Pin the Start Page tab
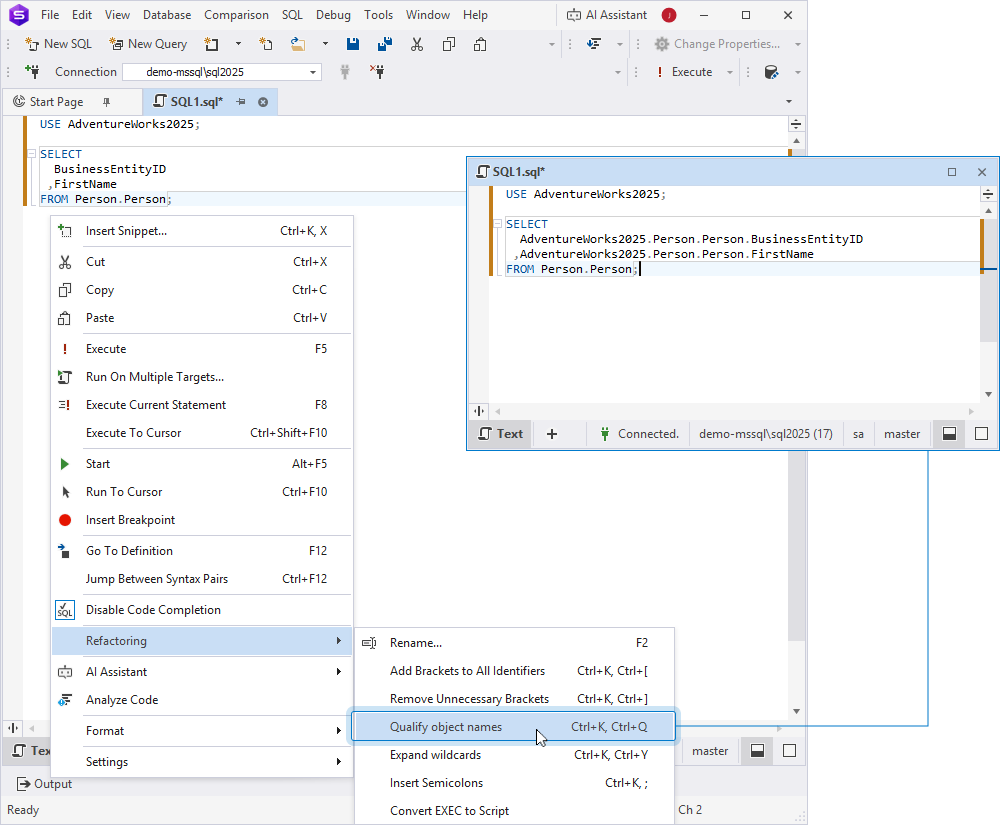The width and height of the screenshot is (1000, 825). [x=107, y=102]
